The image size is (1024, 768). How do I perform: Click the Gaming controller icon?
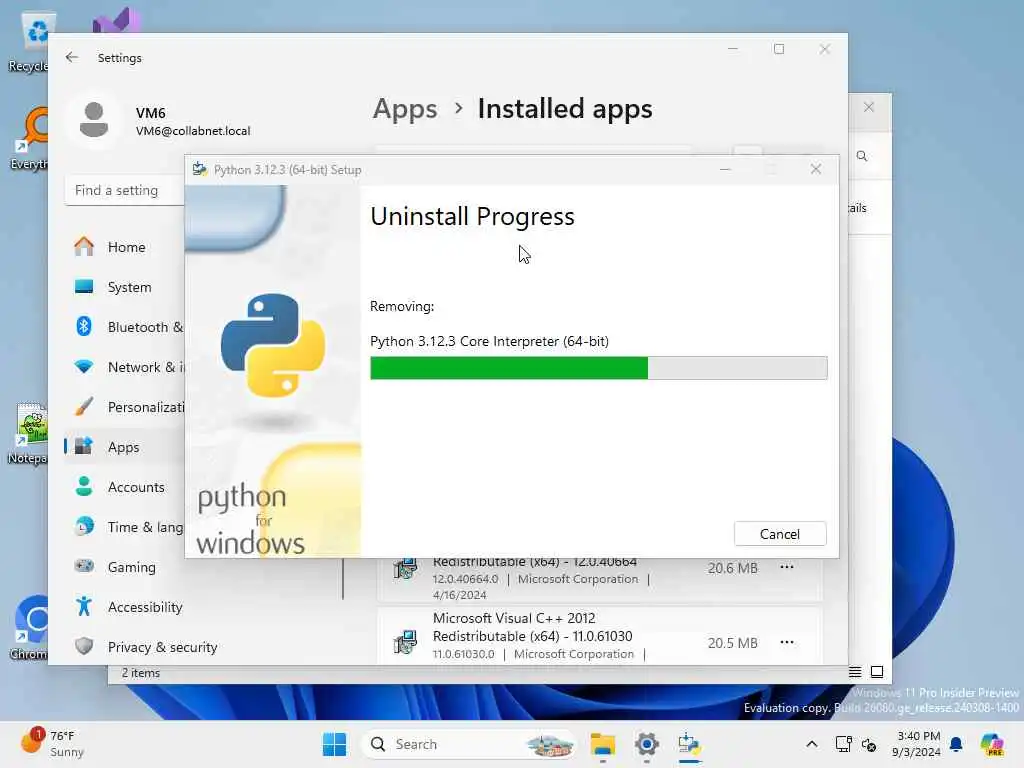tap(84, 566)
